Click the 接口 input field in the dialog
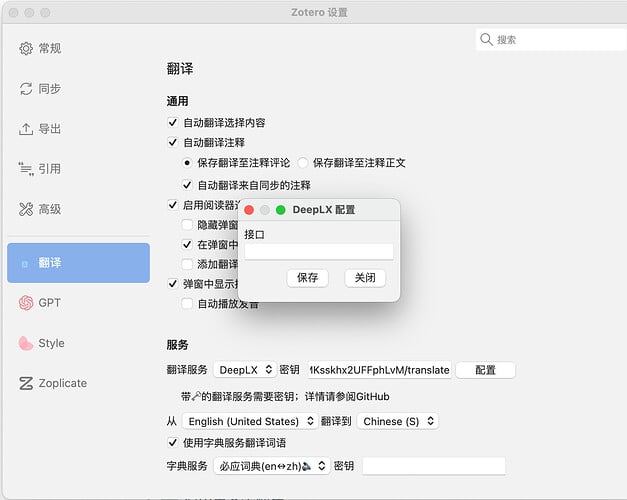Screen dimensions: 627x500 pos(319,252)
